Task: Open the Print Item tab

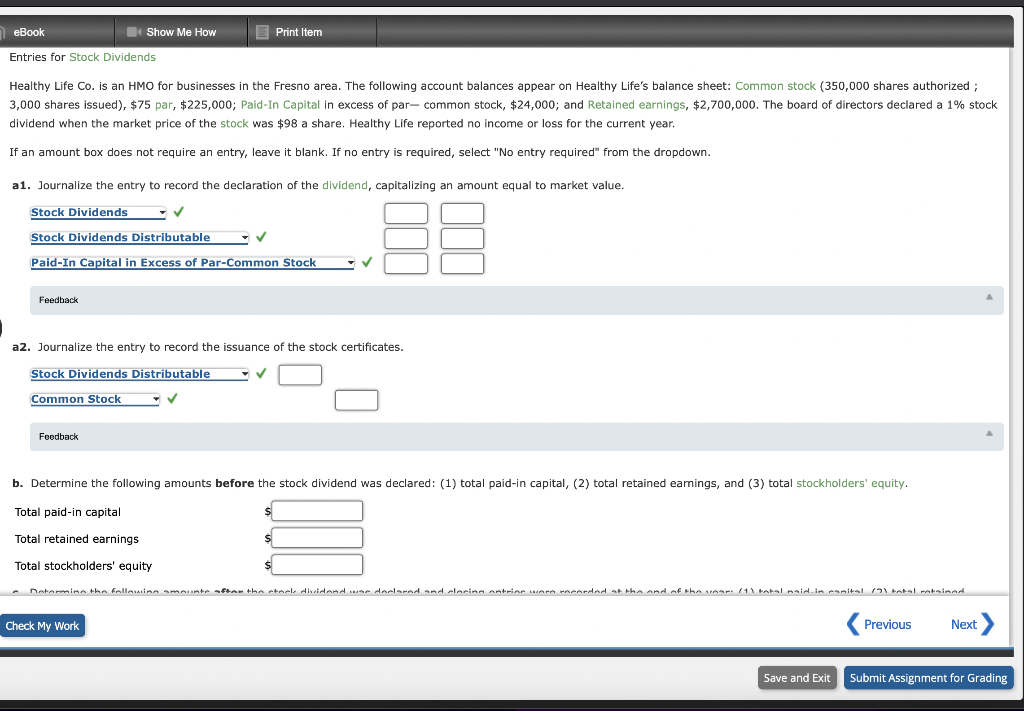Action: [312, 32]
